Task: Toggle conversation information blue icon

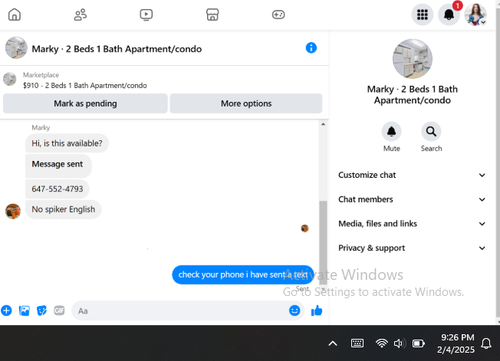Action: point(311,48)
